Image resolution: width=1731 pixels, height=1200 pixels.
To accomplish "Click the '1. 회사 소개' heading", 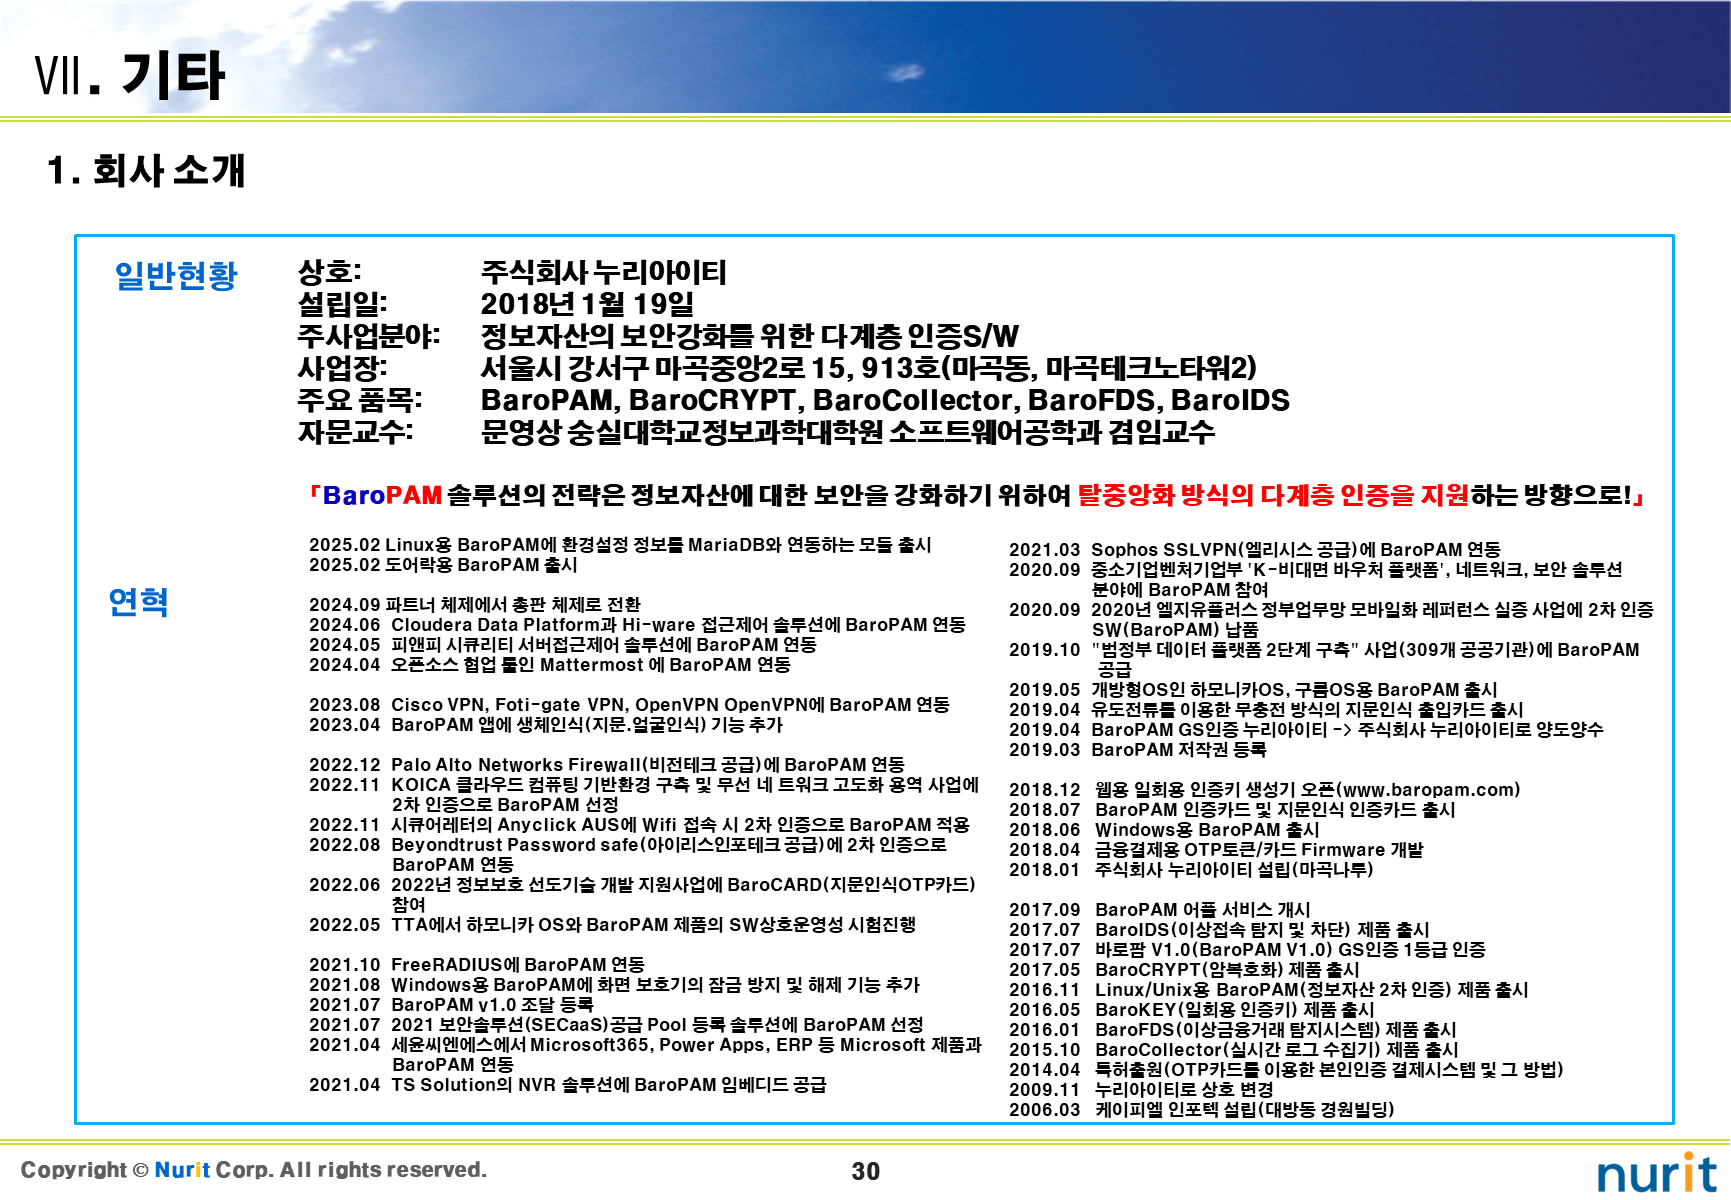I will (x=146, y=170).
